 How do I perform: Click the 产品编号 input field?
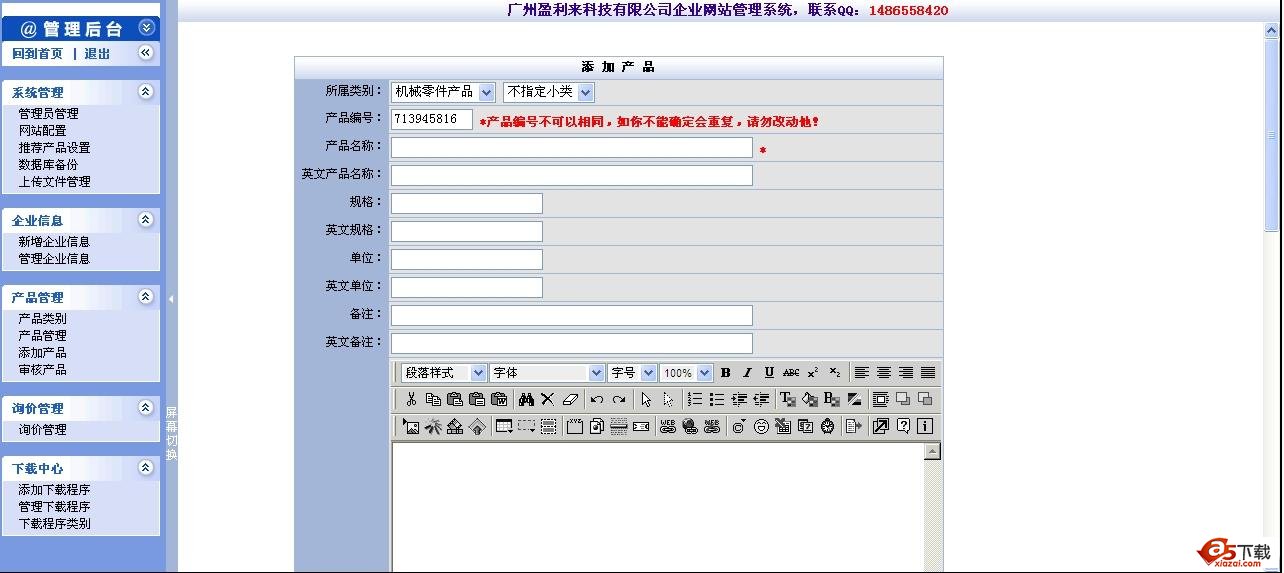point(432,120)
